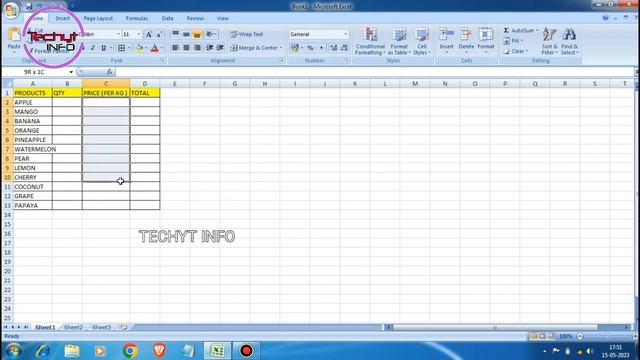
Task: Select column D header
Action: (144, 84)
